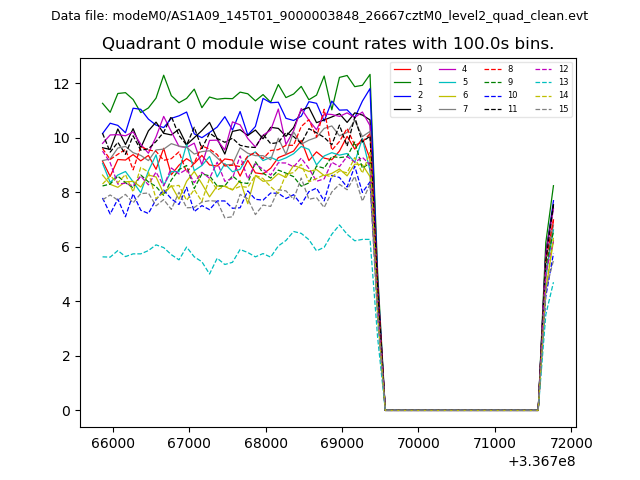The image size is (640, 480).
Task: Click the blue solid line legend entry 2
Action: click(402, 95)
